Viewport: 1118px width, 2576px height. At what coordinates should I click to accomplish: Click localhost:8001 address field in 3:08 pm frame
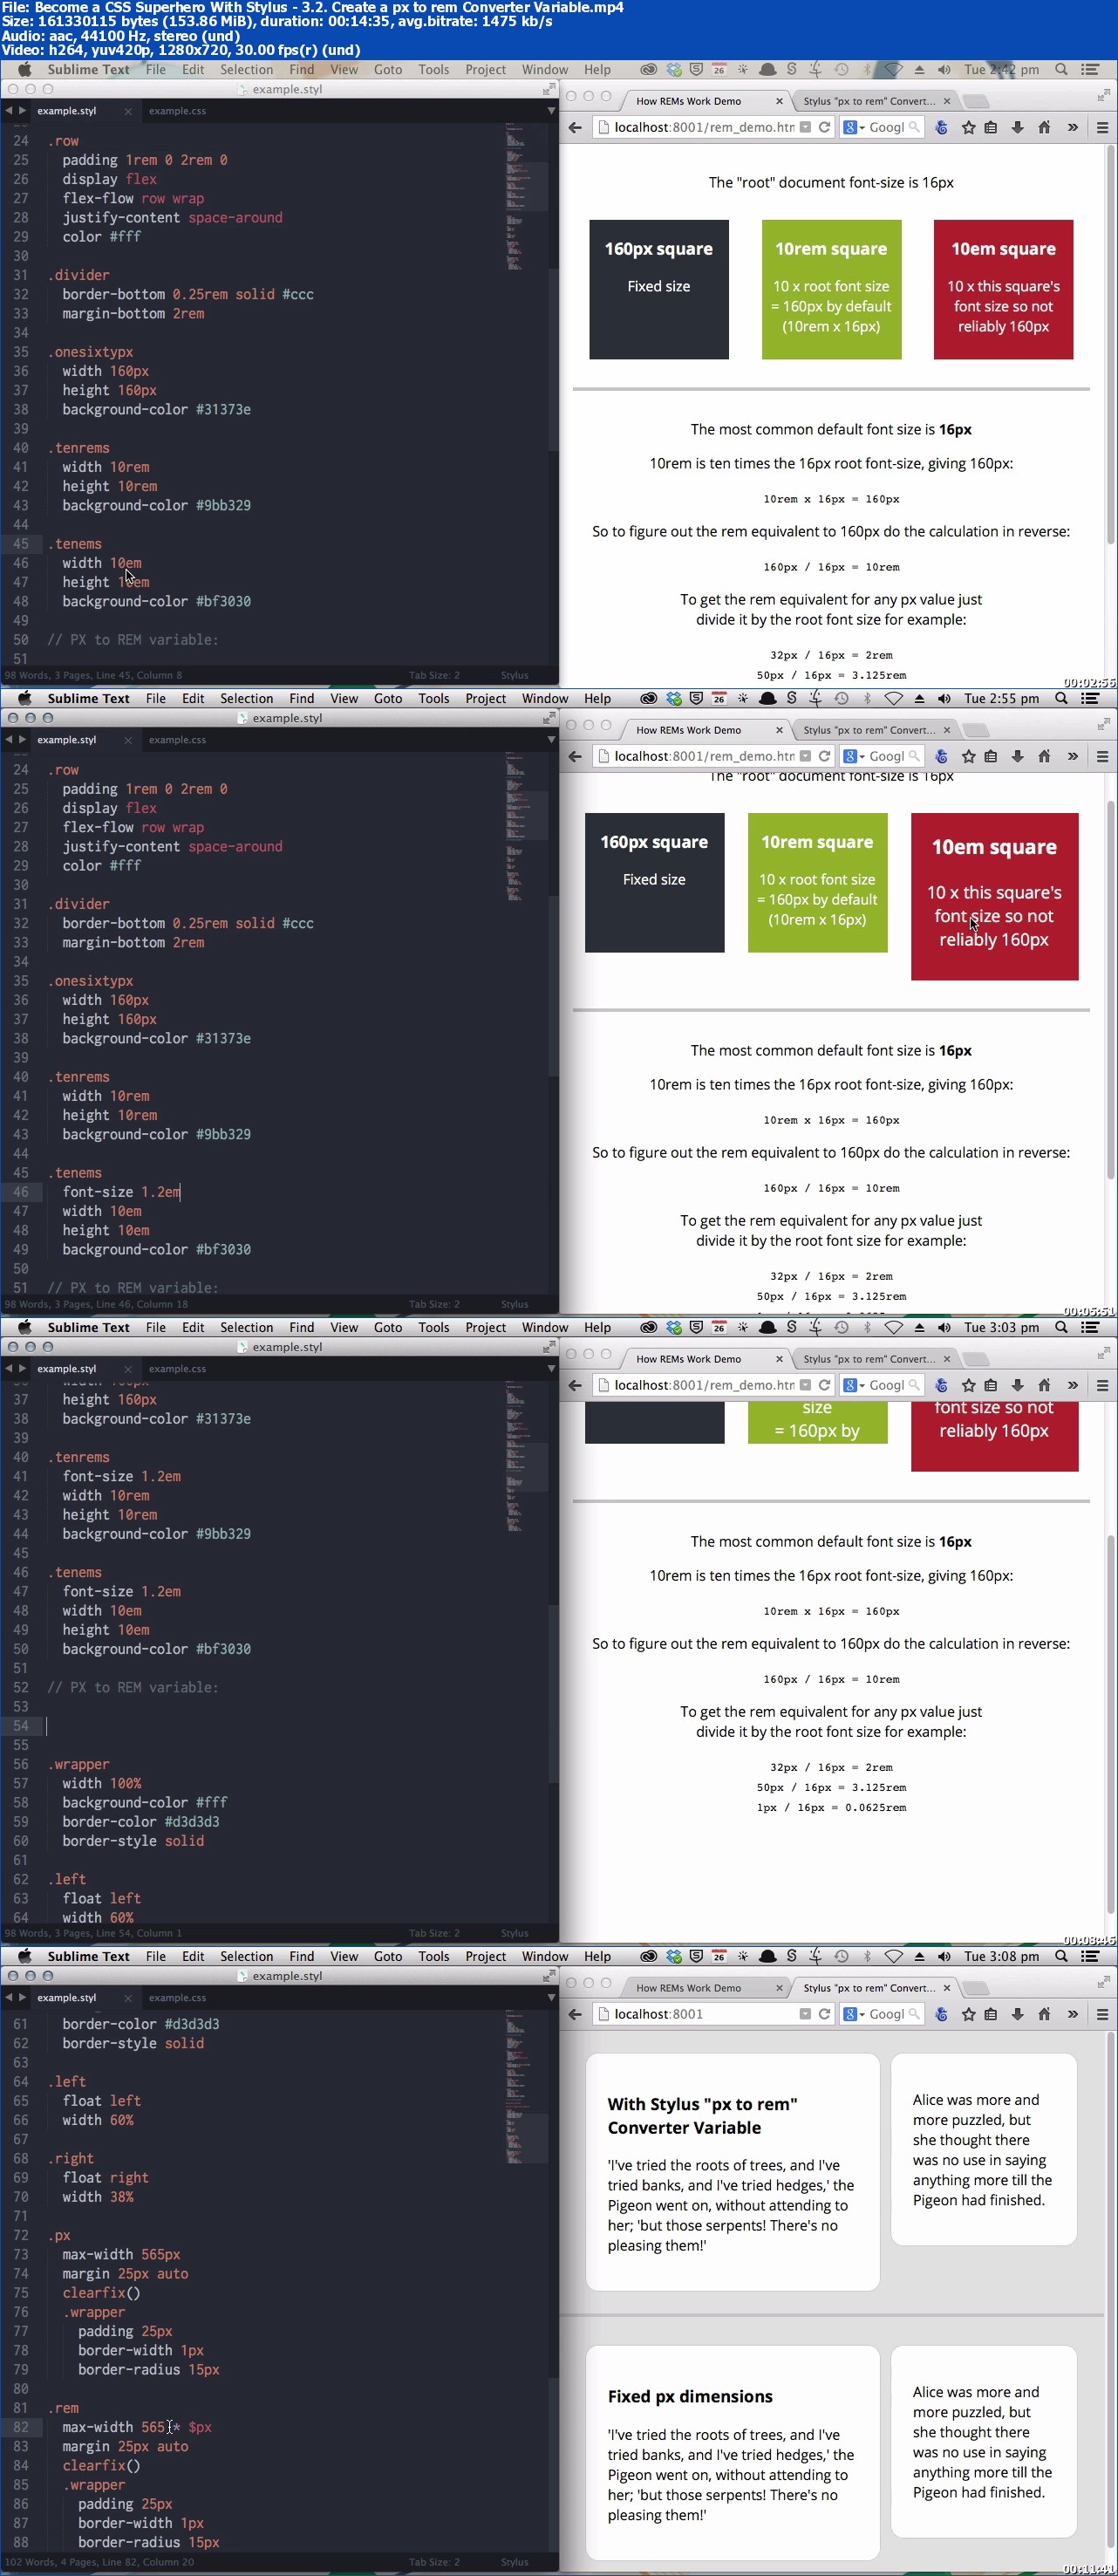click(x=704, y=2014)
